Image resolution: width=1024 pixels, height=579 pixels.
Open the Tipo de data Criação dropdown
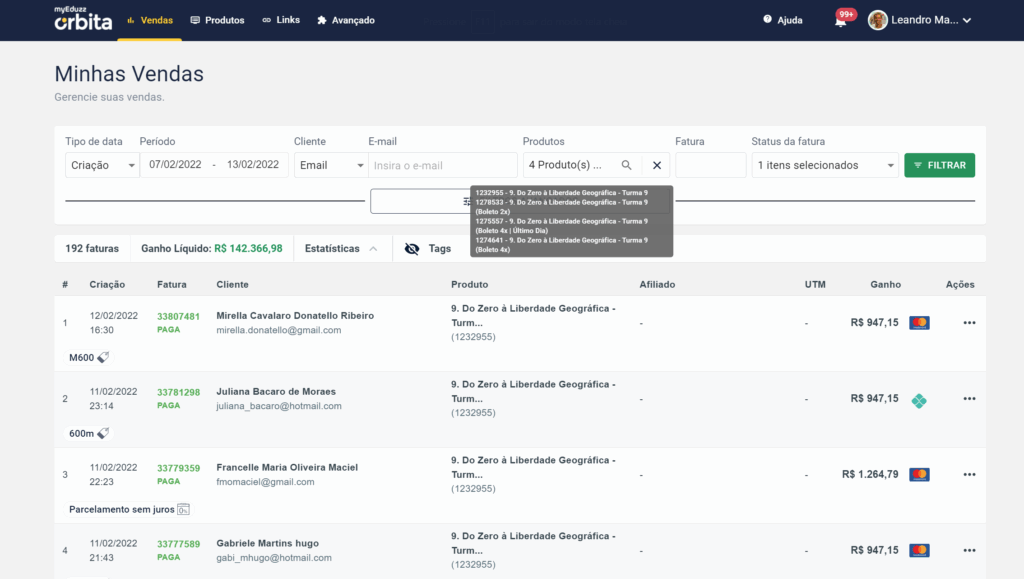102,165
